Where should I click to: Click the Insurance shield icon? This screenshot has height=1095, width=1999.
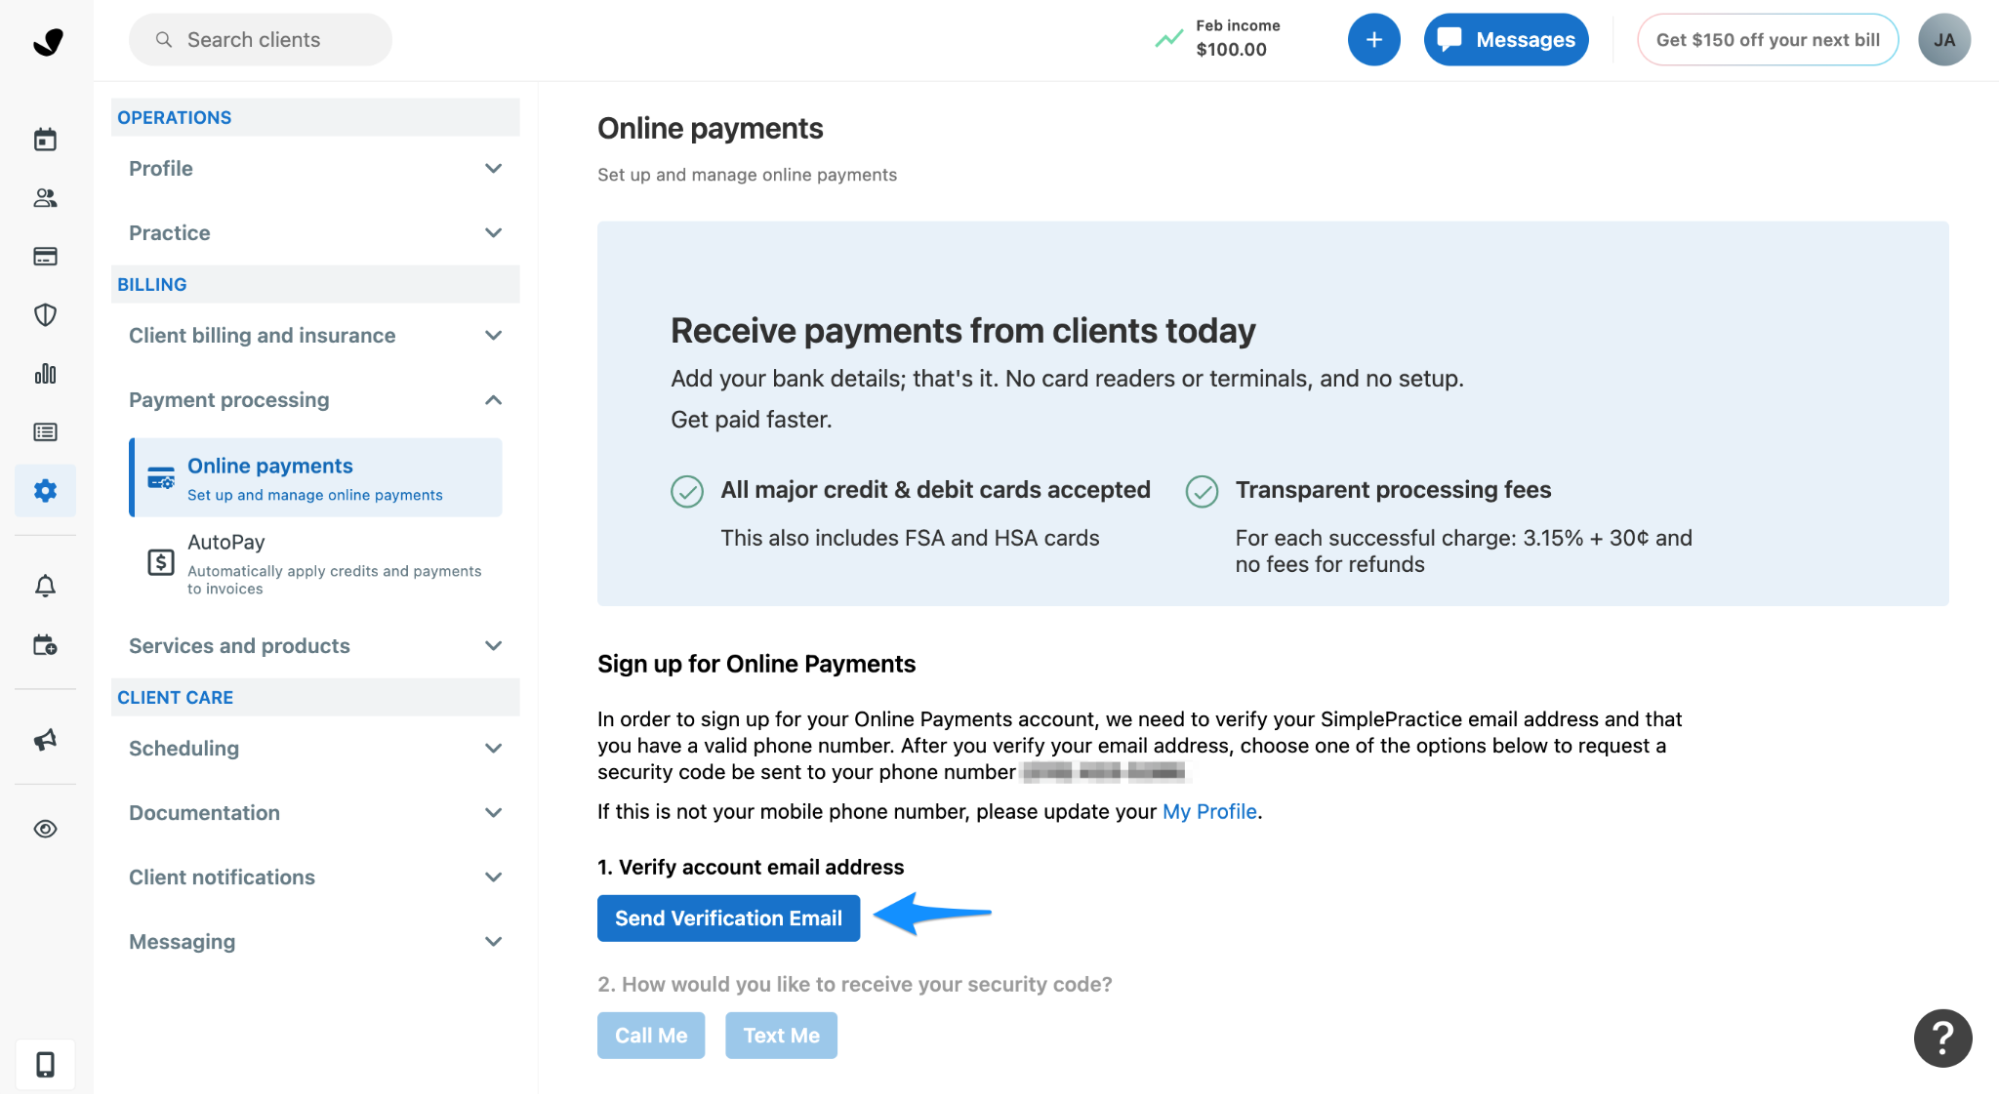coord(46,315)
